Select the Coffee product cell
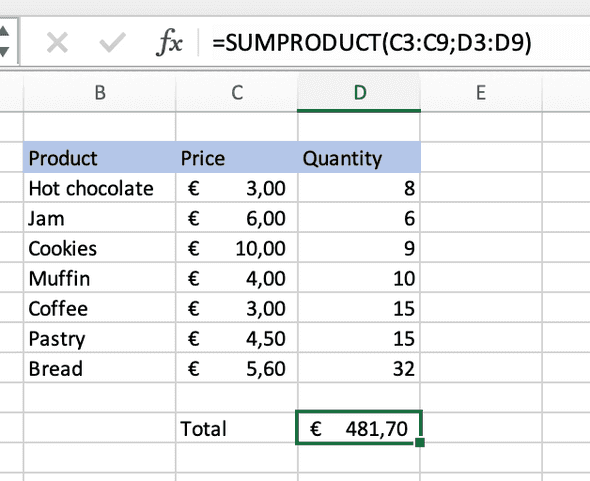Screen dimensions: 590x481 pyautogui.click(x=99, y=308)
